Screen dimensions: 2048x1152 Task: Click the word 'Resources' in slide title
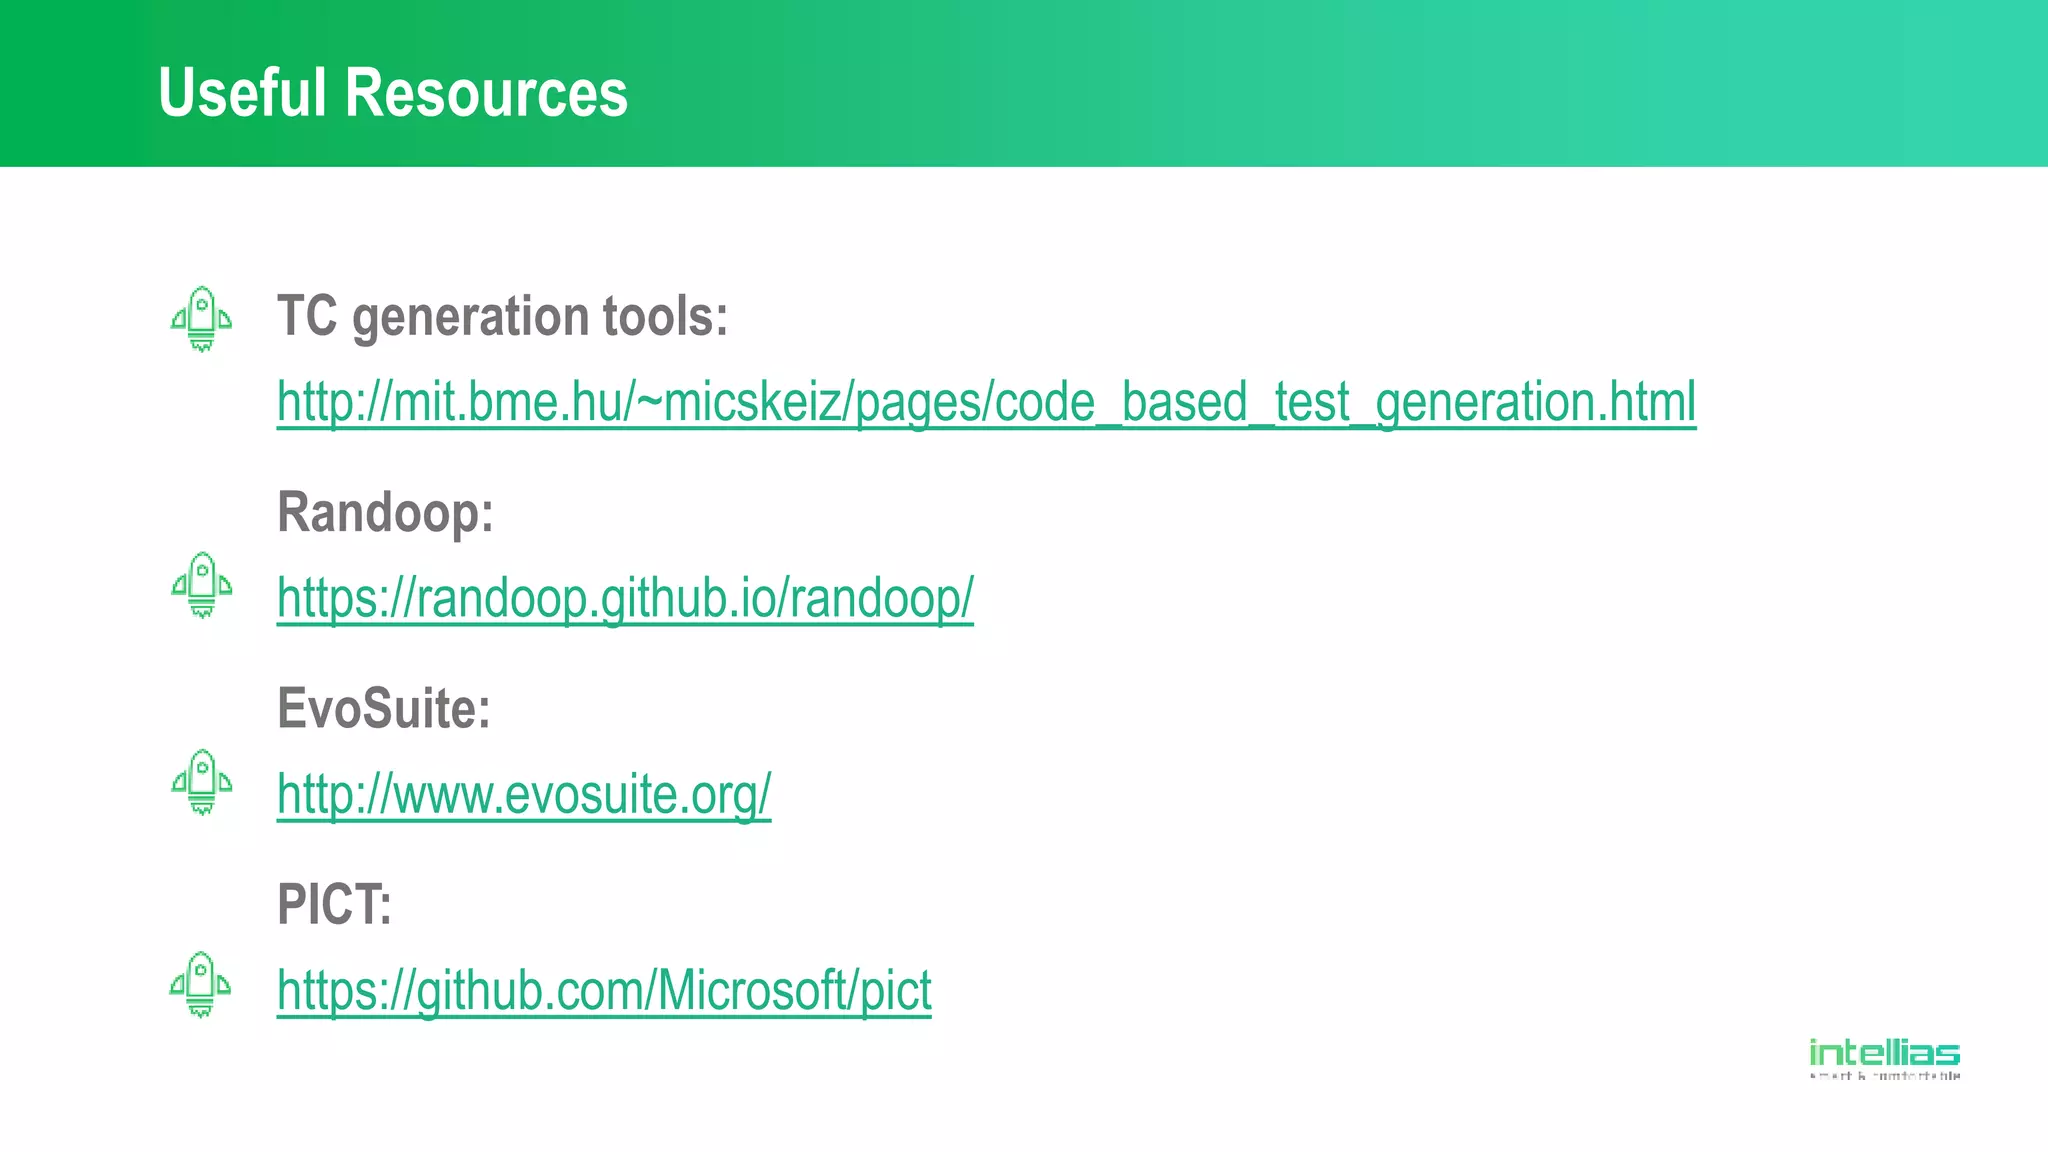click(486, 93)
